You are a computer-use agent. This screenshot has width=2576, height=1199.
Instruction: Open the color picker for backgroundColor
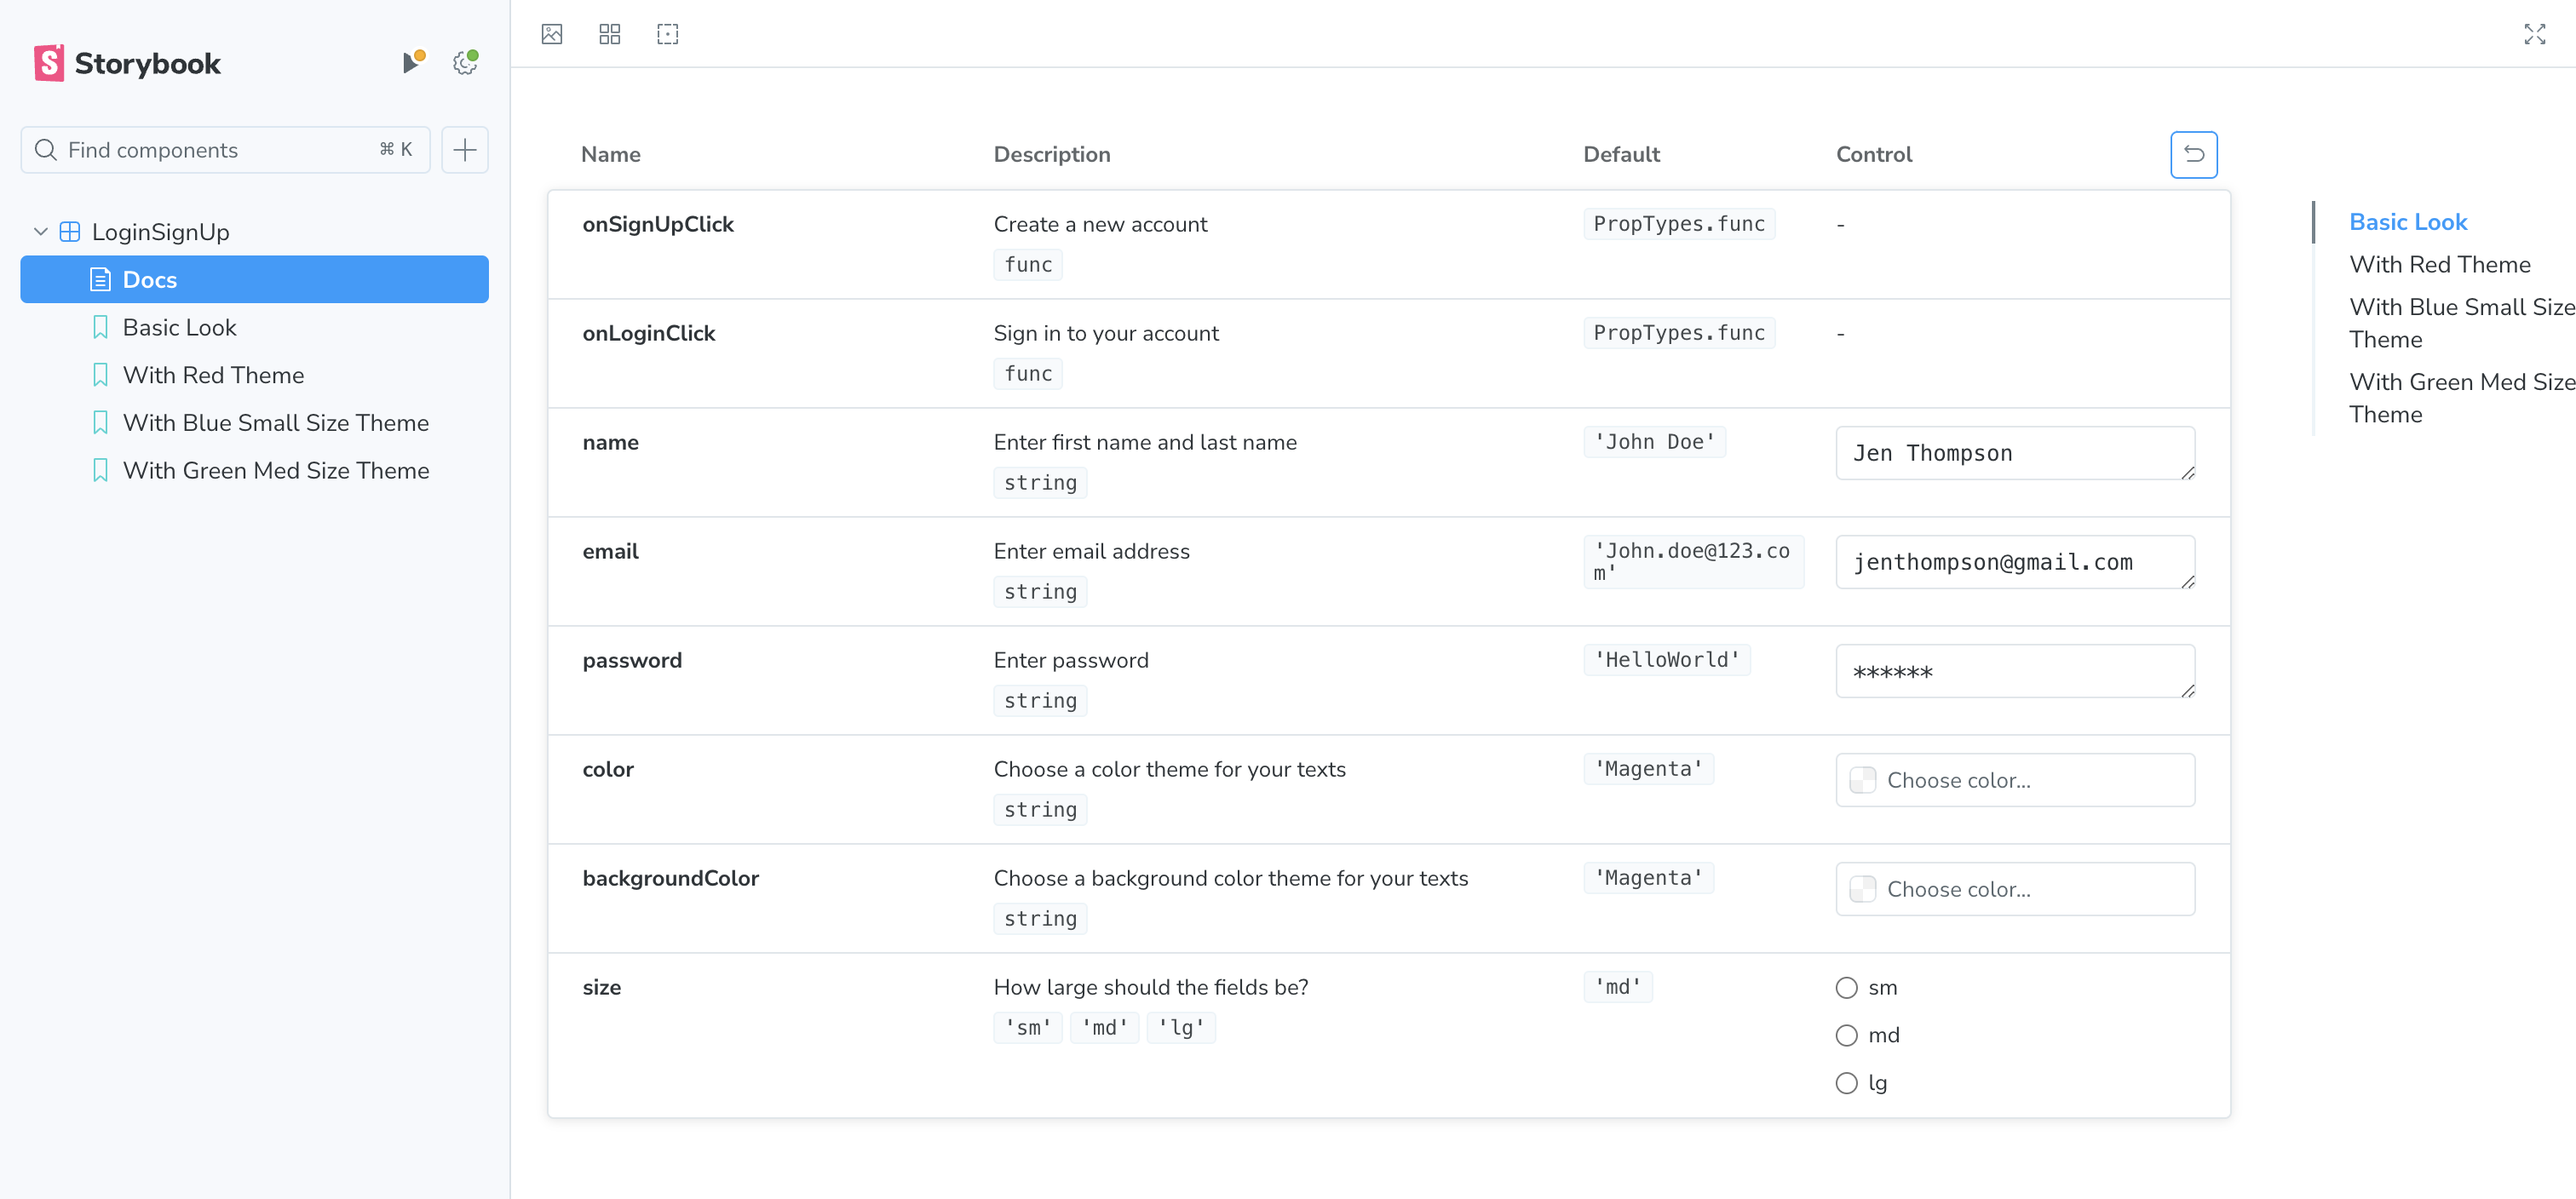tap(2014, 889)
